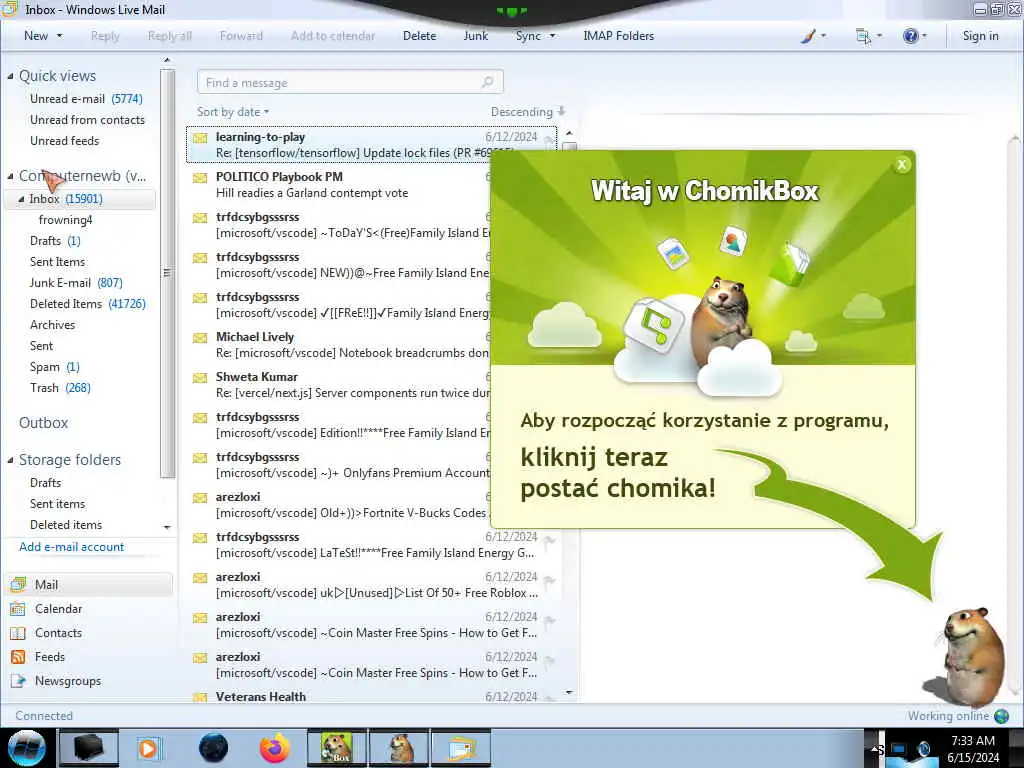Click the search magnifier in Find a message
Image resolution: width=1024 pixels, height=768 pixels.
coord(487,82)
